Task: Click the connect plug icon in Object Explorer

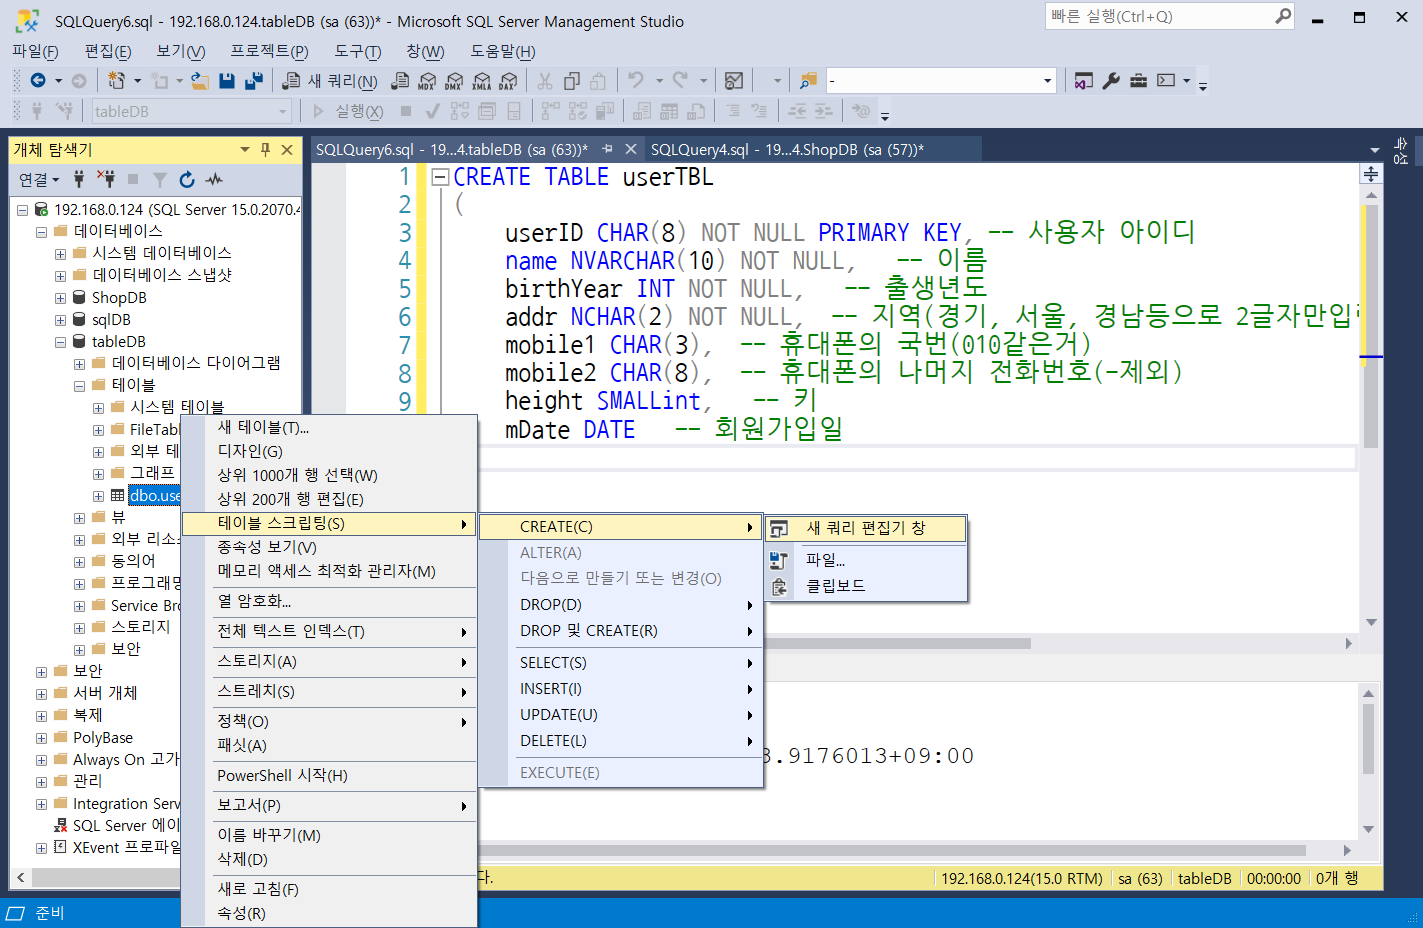Action: pyautogui.click(x=79, y=179)
